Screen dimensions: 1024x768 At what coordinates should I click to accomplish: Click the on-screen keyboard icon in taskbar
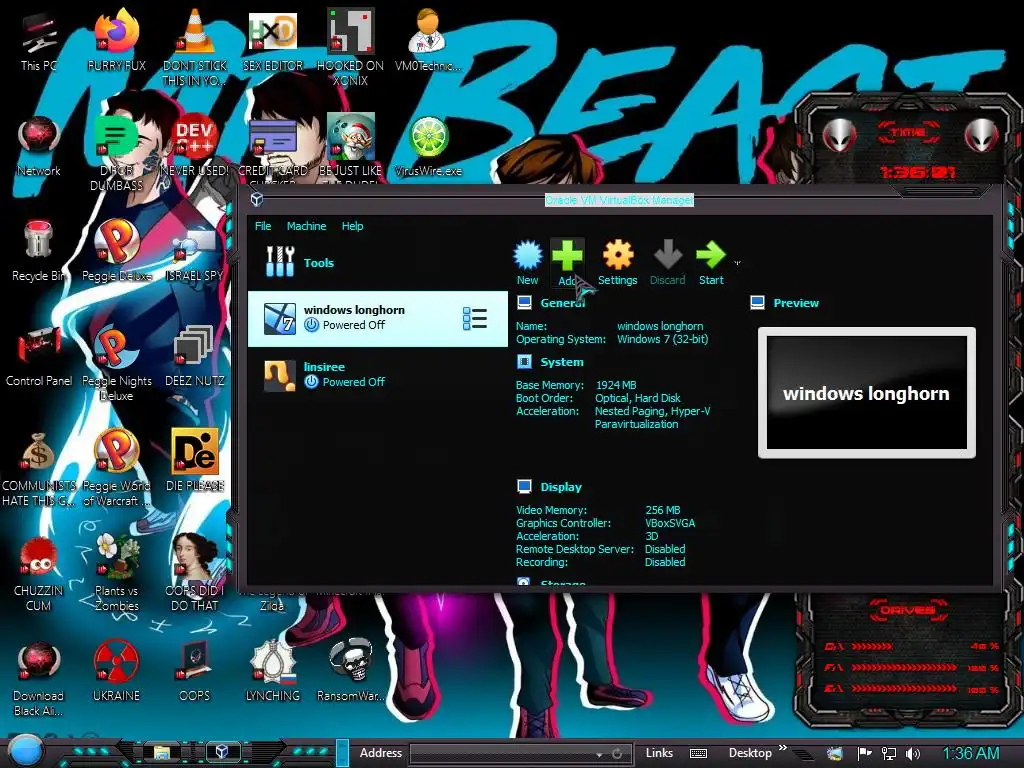tap(698, 754)
